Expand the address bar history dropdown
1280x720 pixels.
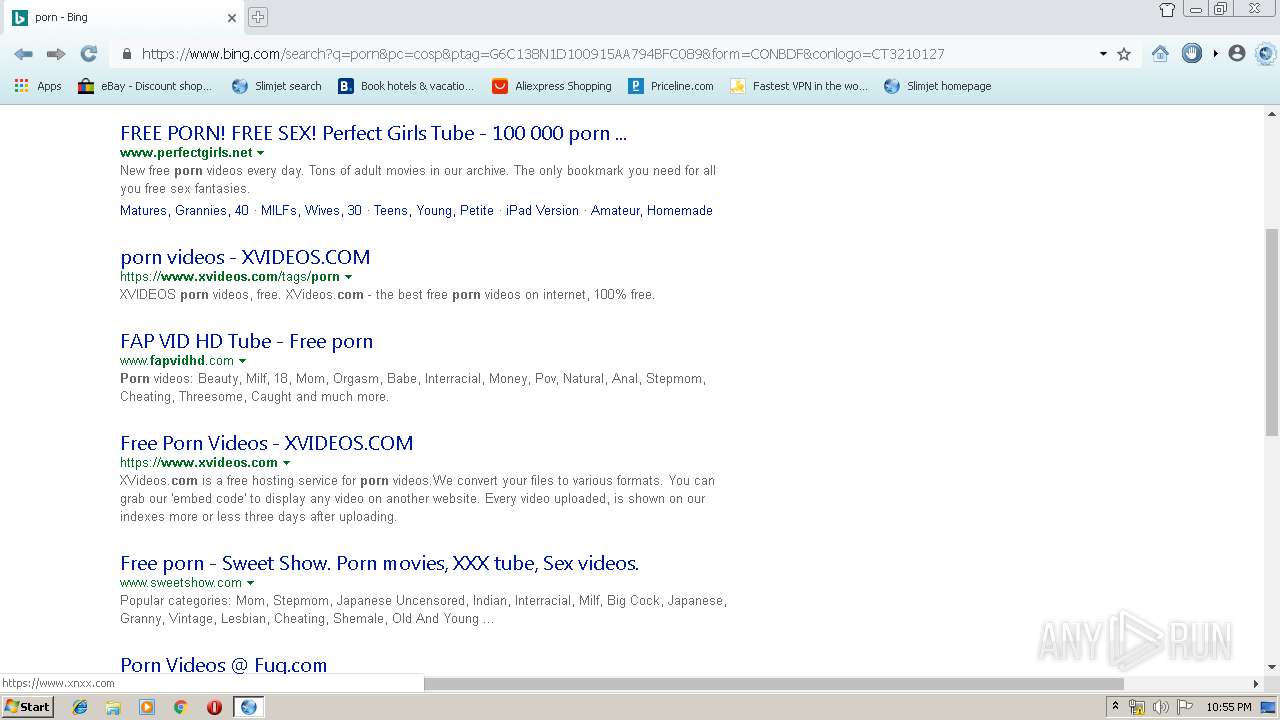pyautogui.click(x=1103, y=54)
